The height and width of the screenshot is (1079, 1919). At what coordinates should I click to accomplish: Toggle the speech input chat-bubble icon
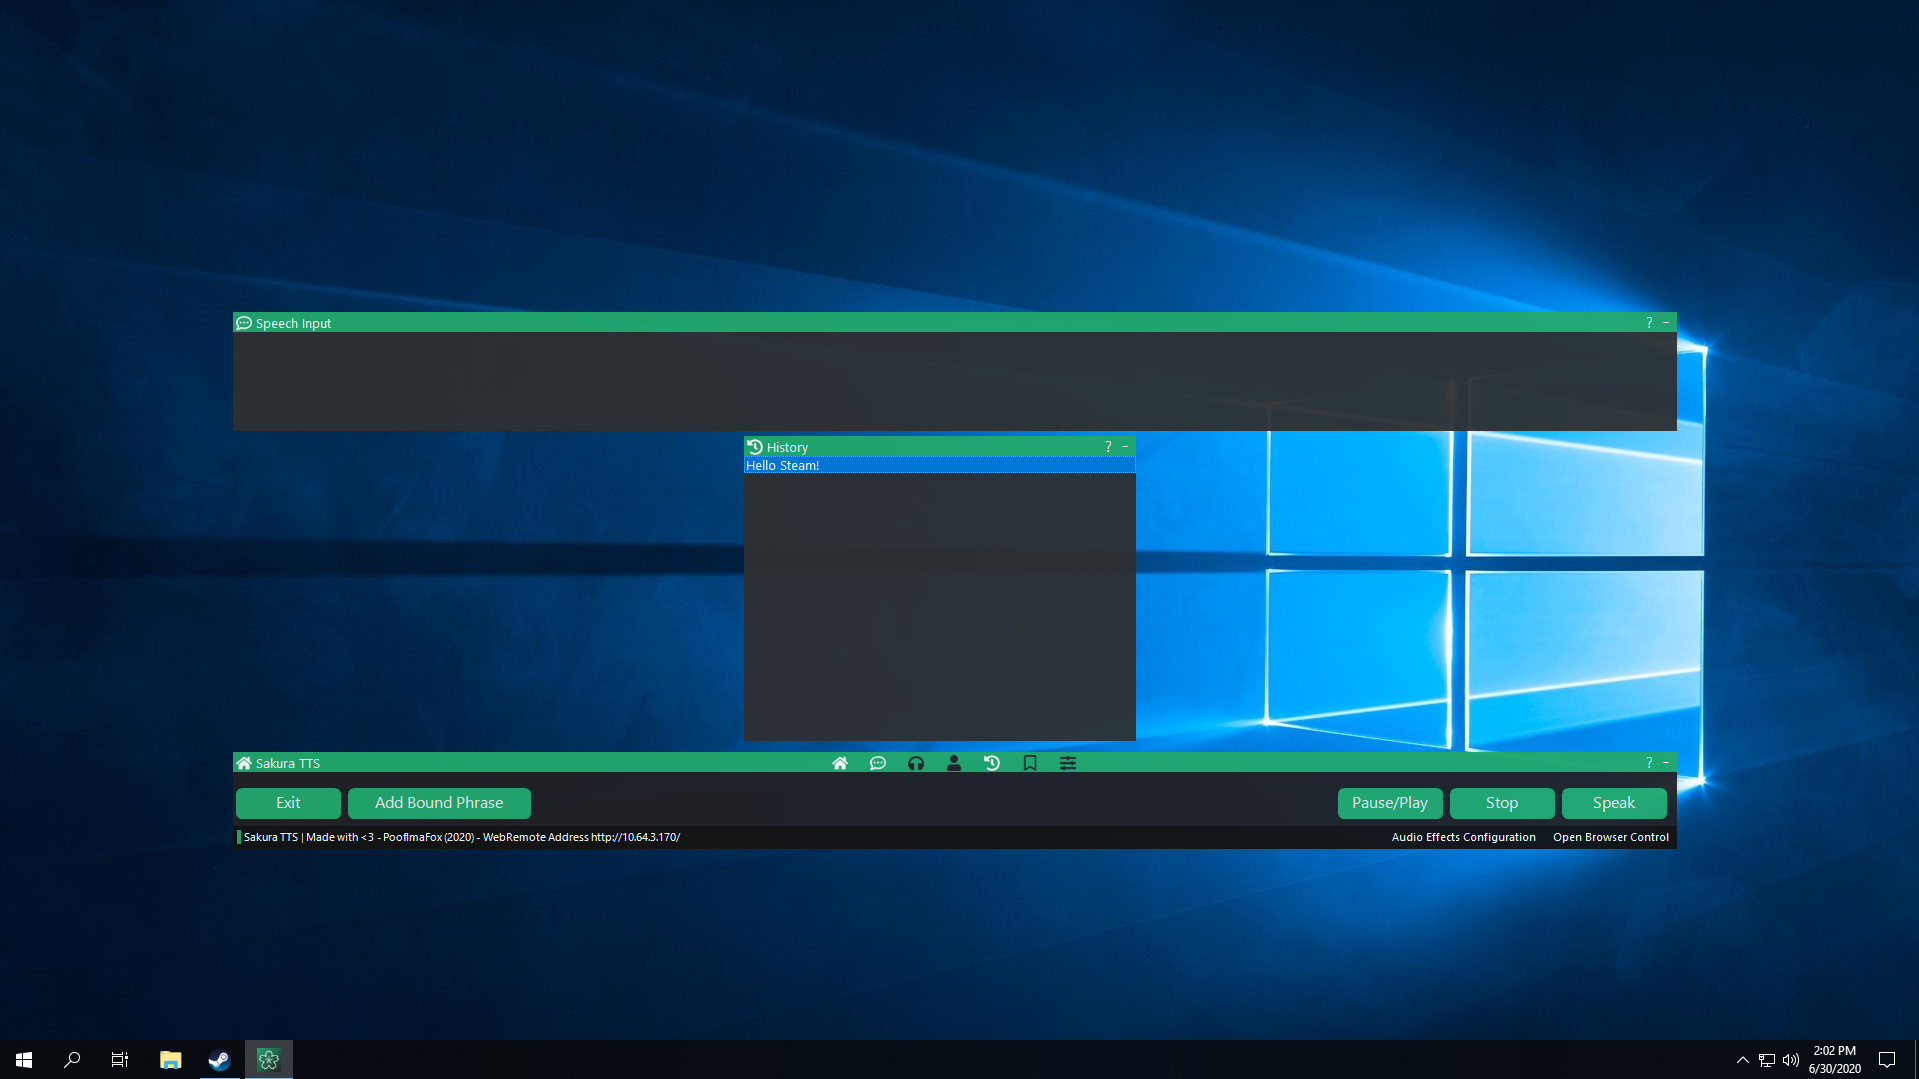878,763
